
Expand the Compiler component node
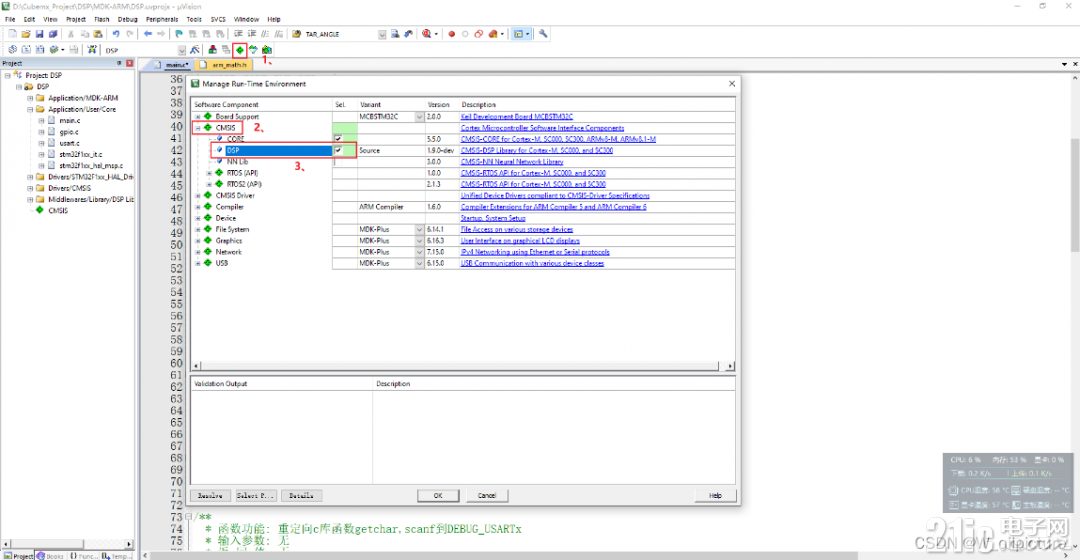pos(198,207)
